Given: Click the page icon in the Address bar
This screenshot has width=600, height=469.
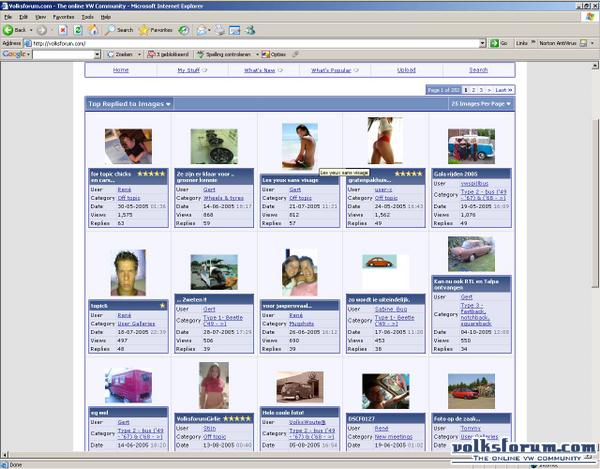Looking at the screenshot, I should pos(28,43).
